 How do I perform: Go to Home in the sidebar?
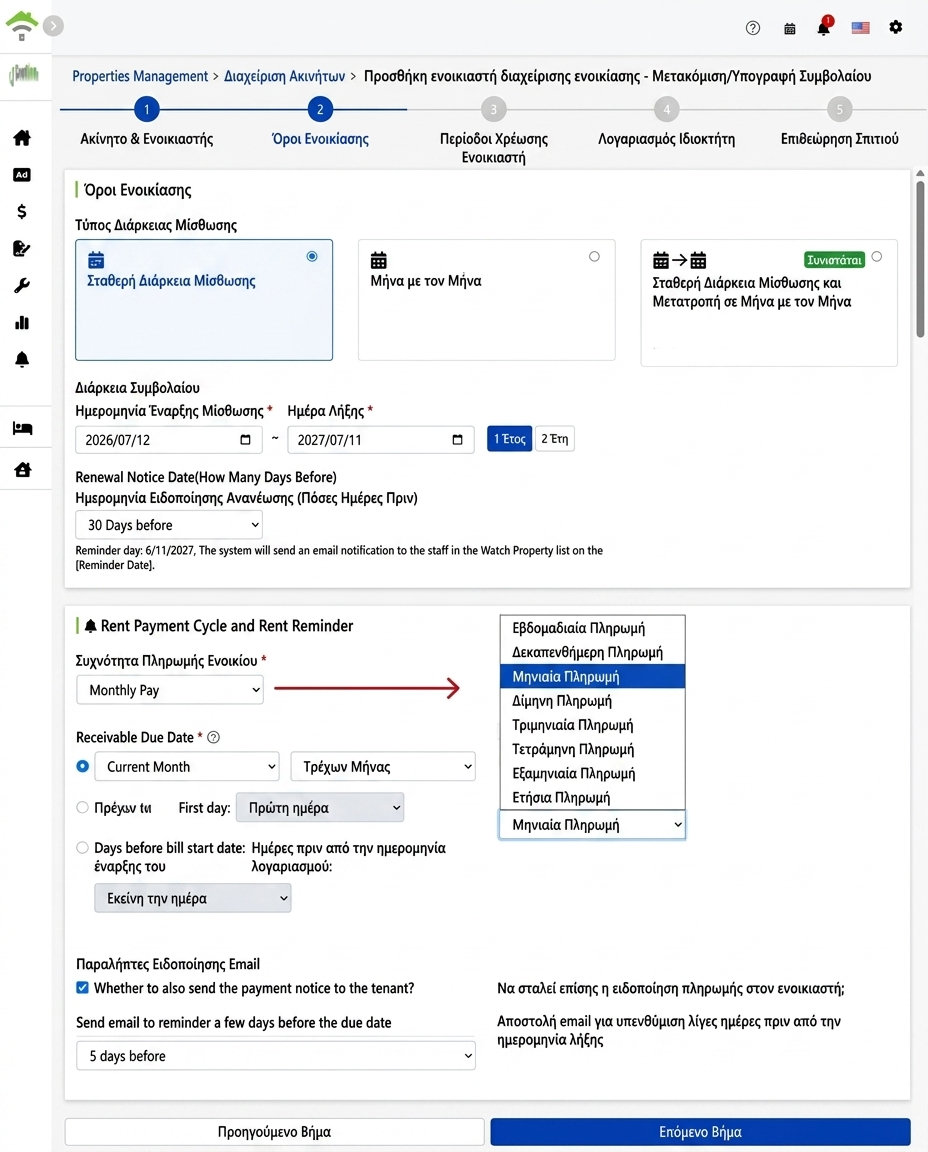(x=22, y=137)
